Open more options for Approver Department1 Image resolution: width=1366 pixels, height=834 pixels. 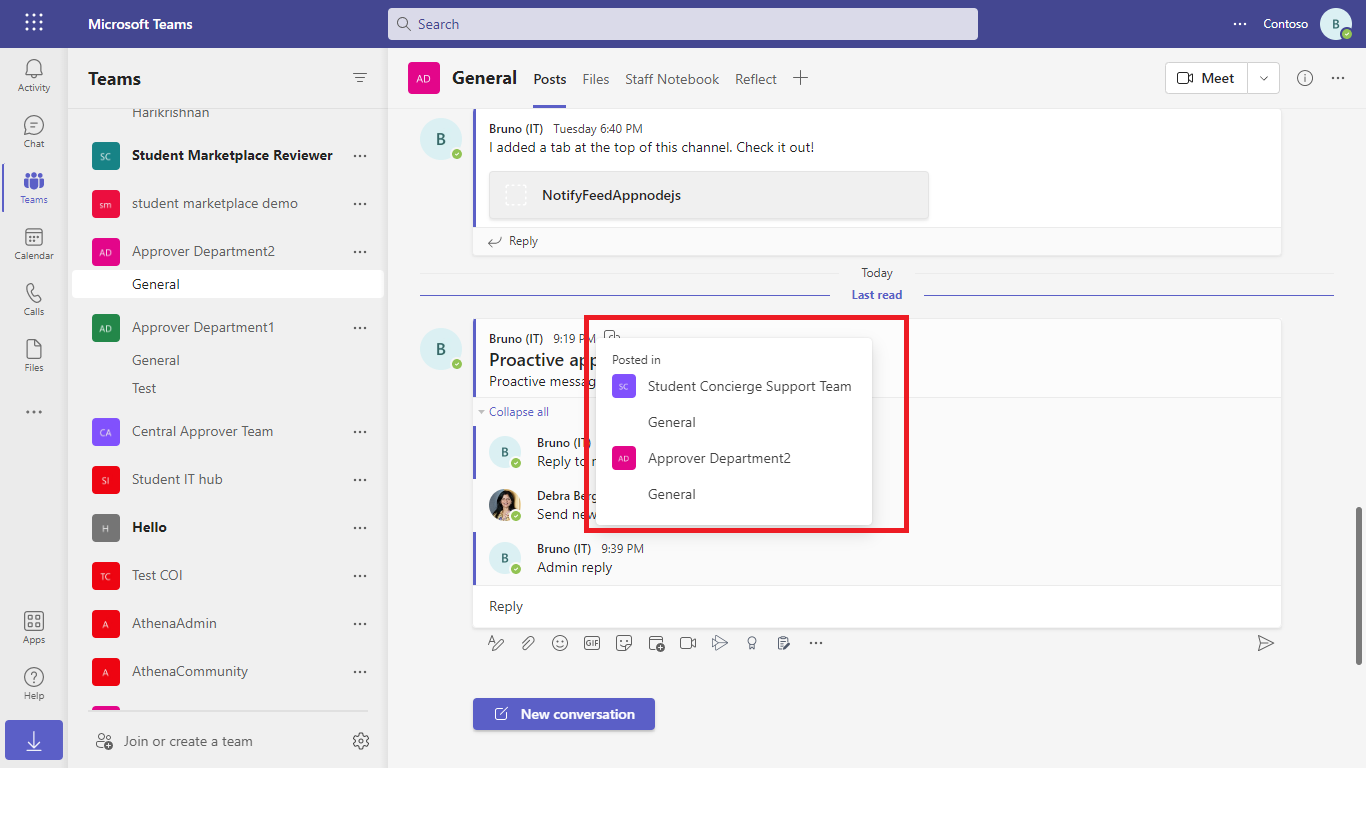tap(360, 327)
